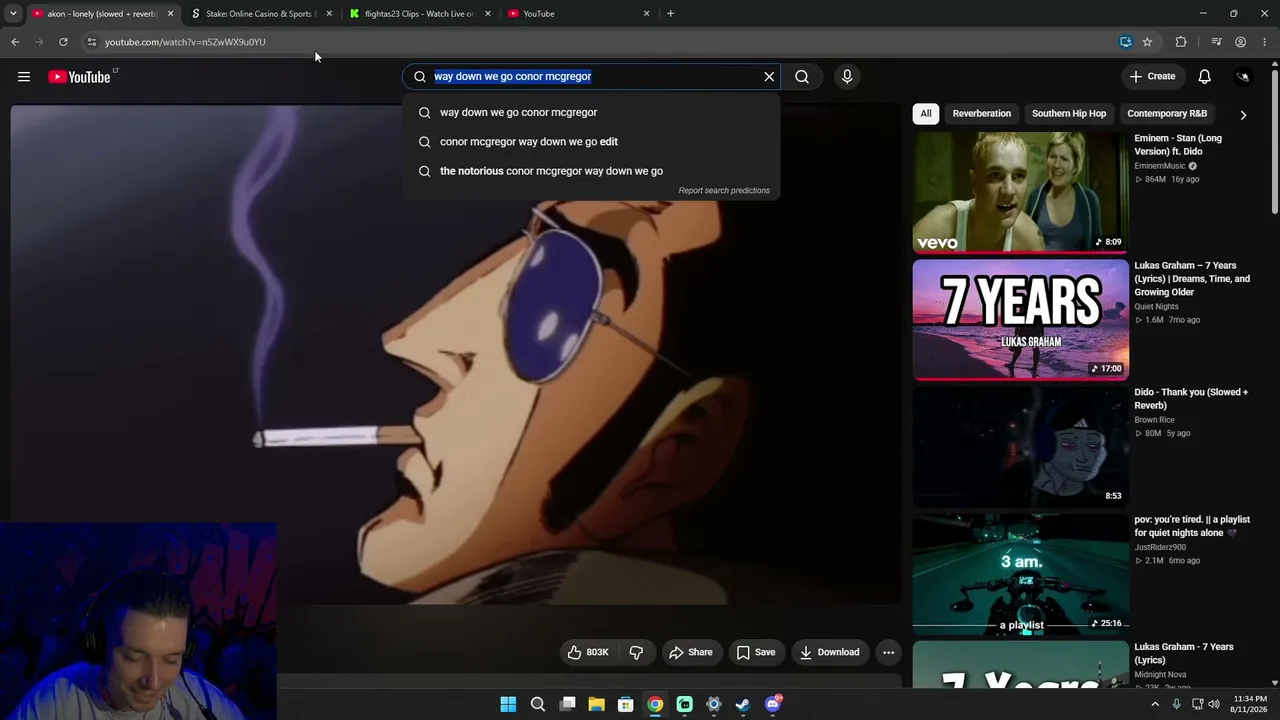Open the 7 Years Lukas Graham thumbnail
1280x720 pixels.
click(1020, 319)
